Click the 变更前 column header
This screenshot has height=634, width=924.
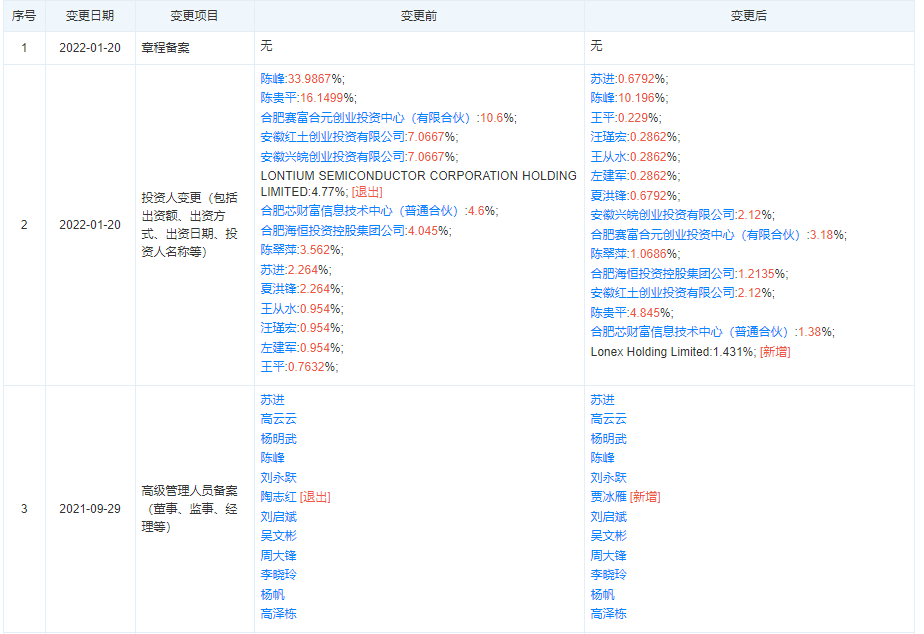tap(419, 16)
